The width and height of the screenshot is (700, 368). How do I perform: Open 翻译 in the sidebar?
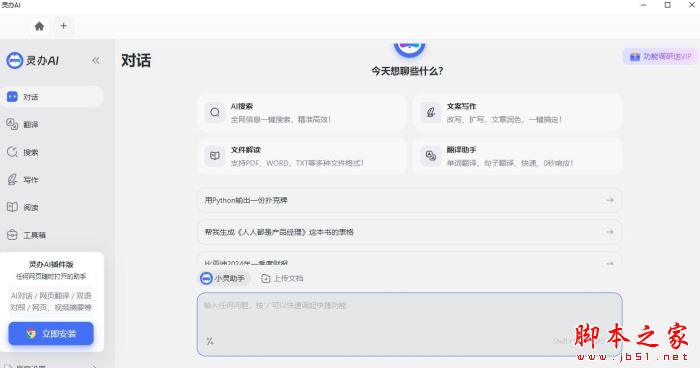click(52, 125)
